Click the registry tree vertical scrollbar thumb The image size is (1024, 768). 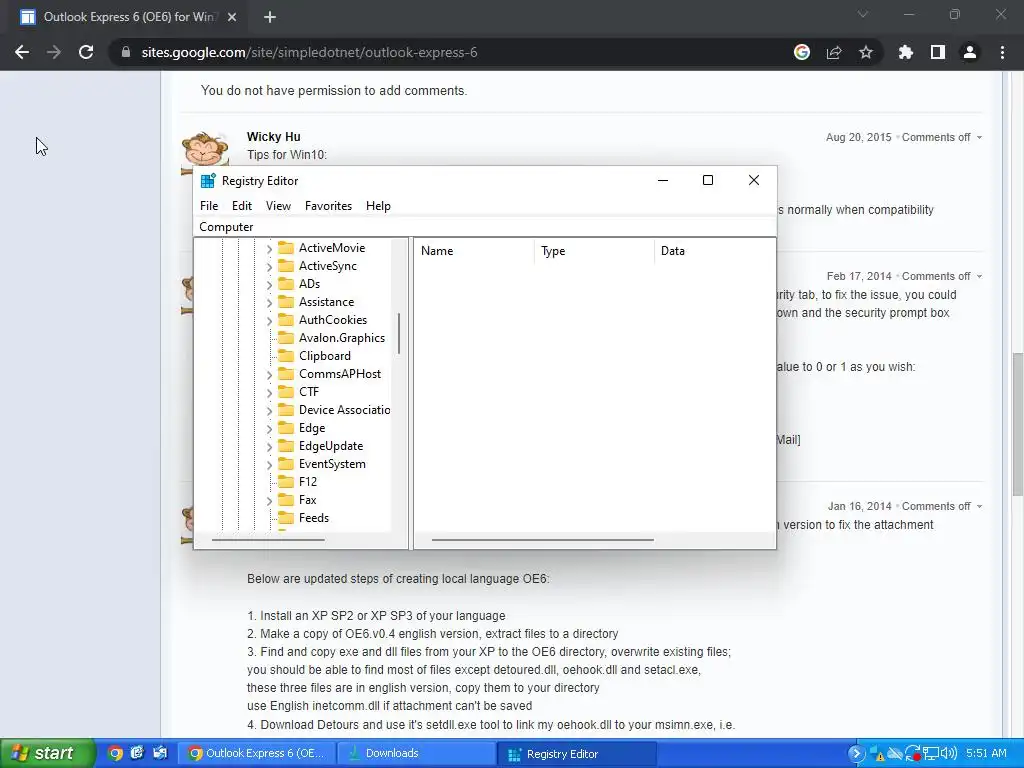coord(398,334)
